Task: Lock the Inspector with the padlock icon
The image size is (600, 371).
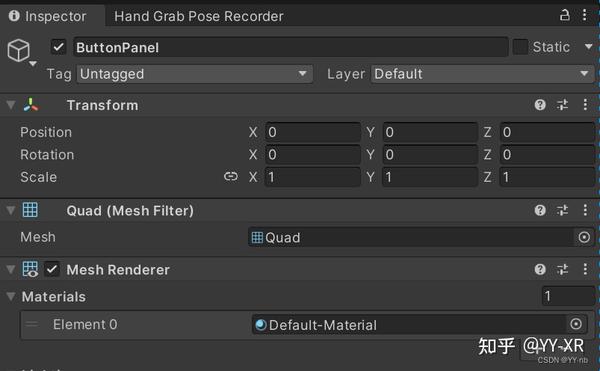Action: 564,15
